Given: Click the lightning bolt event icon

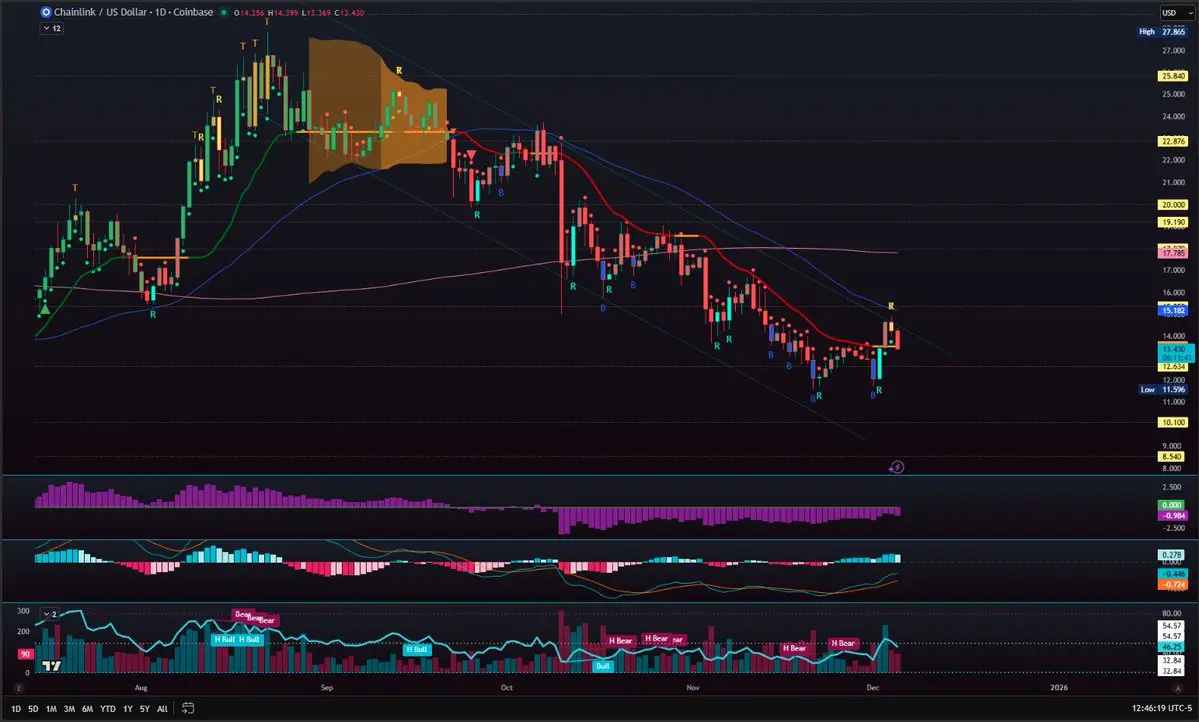Looking at the screenshot, I should (897, 467).
